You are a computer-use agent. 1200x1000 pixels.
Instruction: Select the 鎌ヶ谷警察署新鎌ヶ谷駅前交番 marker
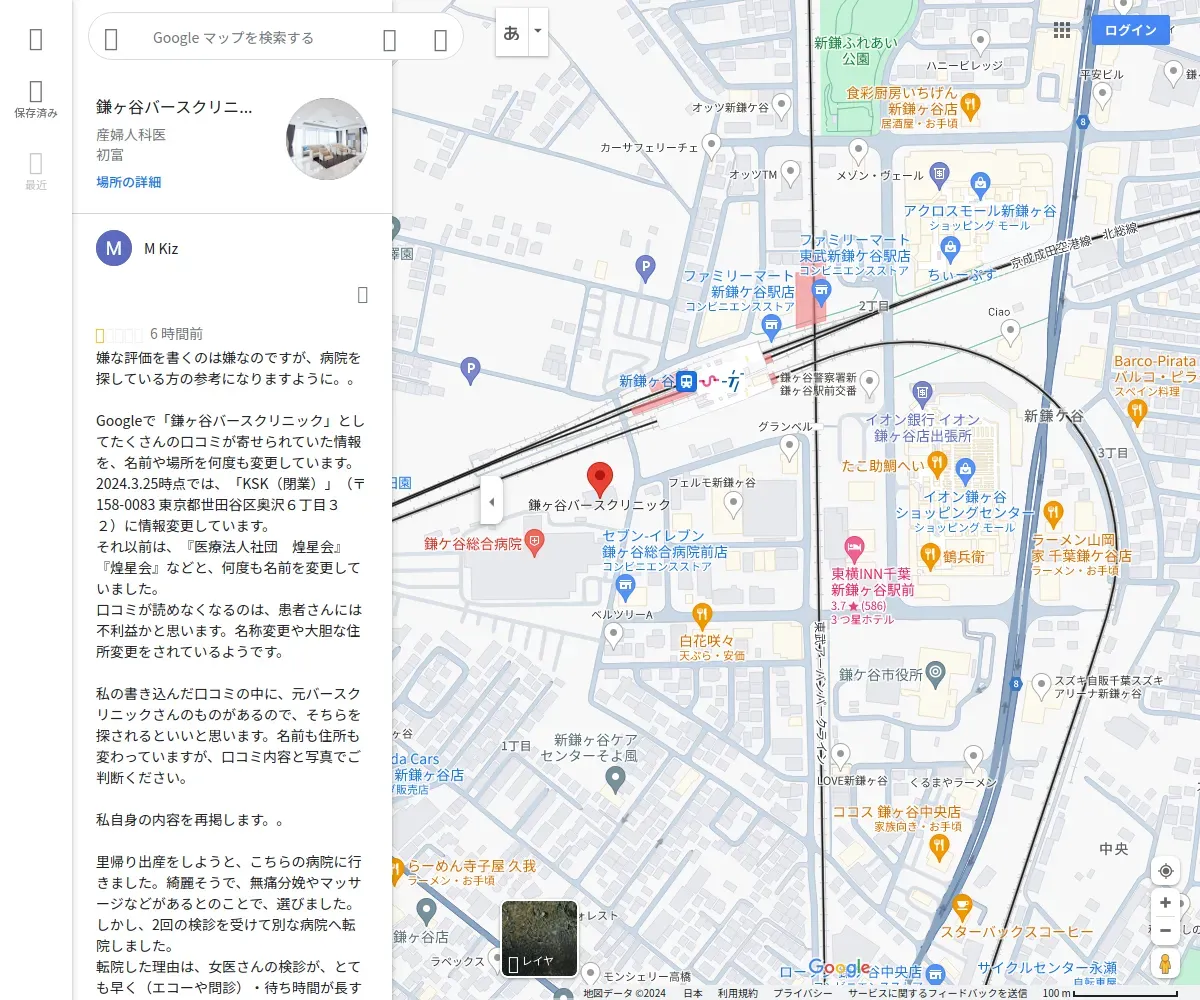870,381
